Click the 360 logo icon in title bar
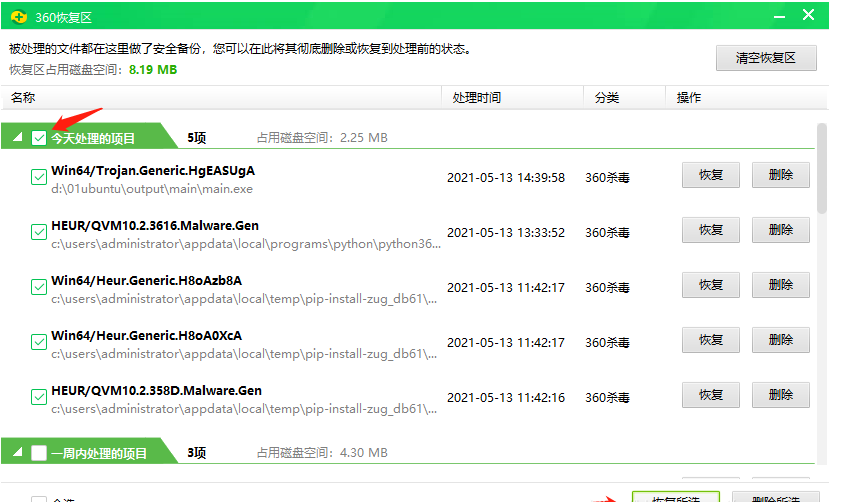Image resolution: width=842 pixels, height=502 pixels. [x=18, y=16]
